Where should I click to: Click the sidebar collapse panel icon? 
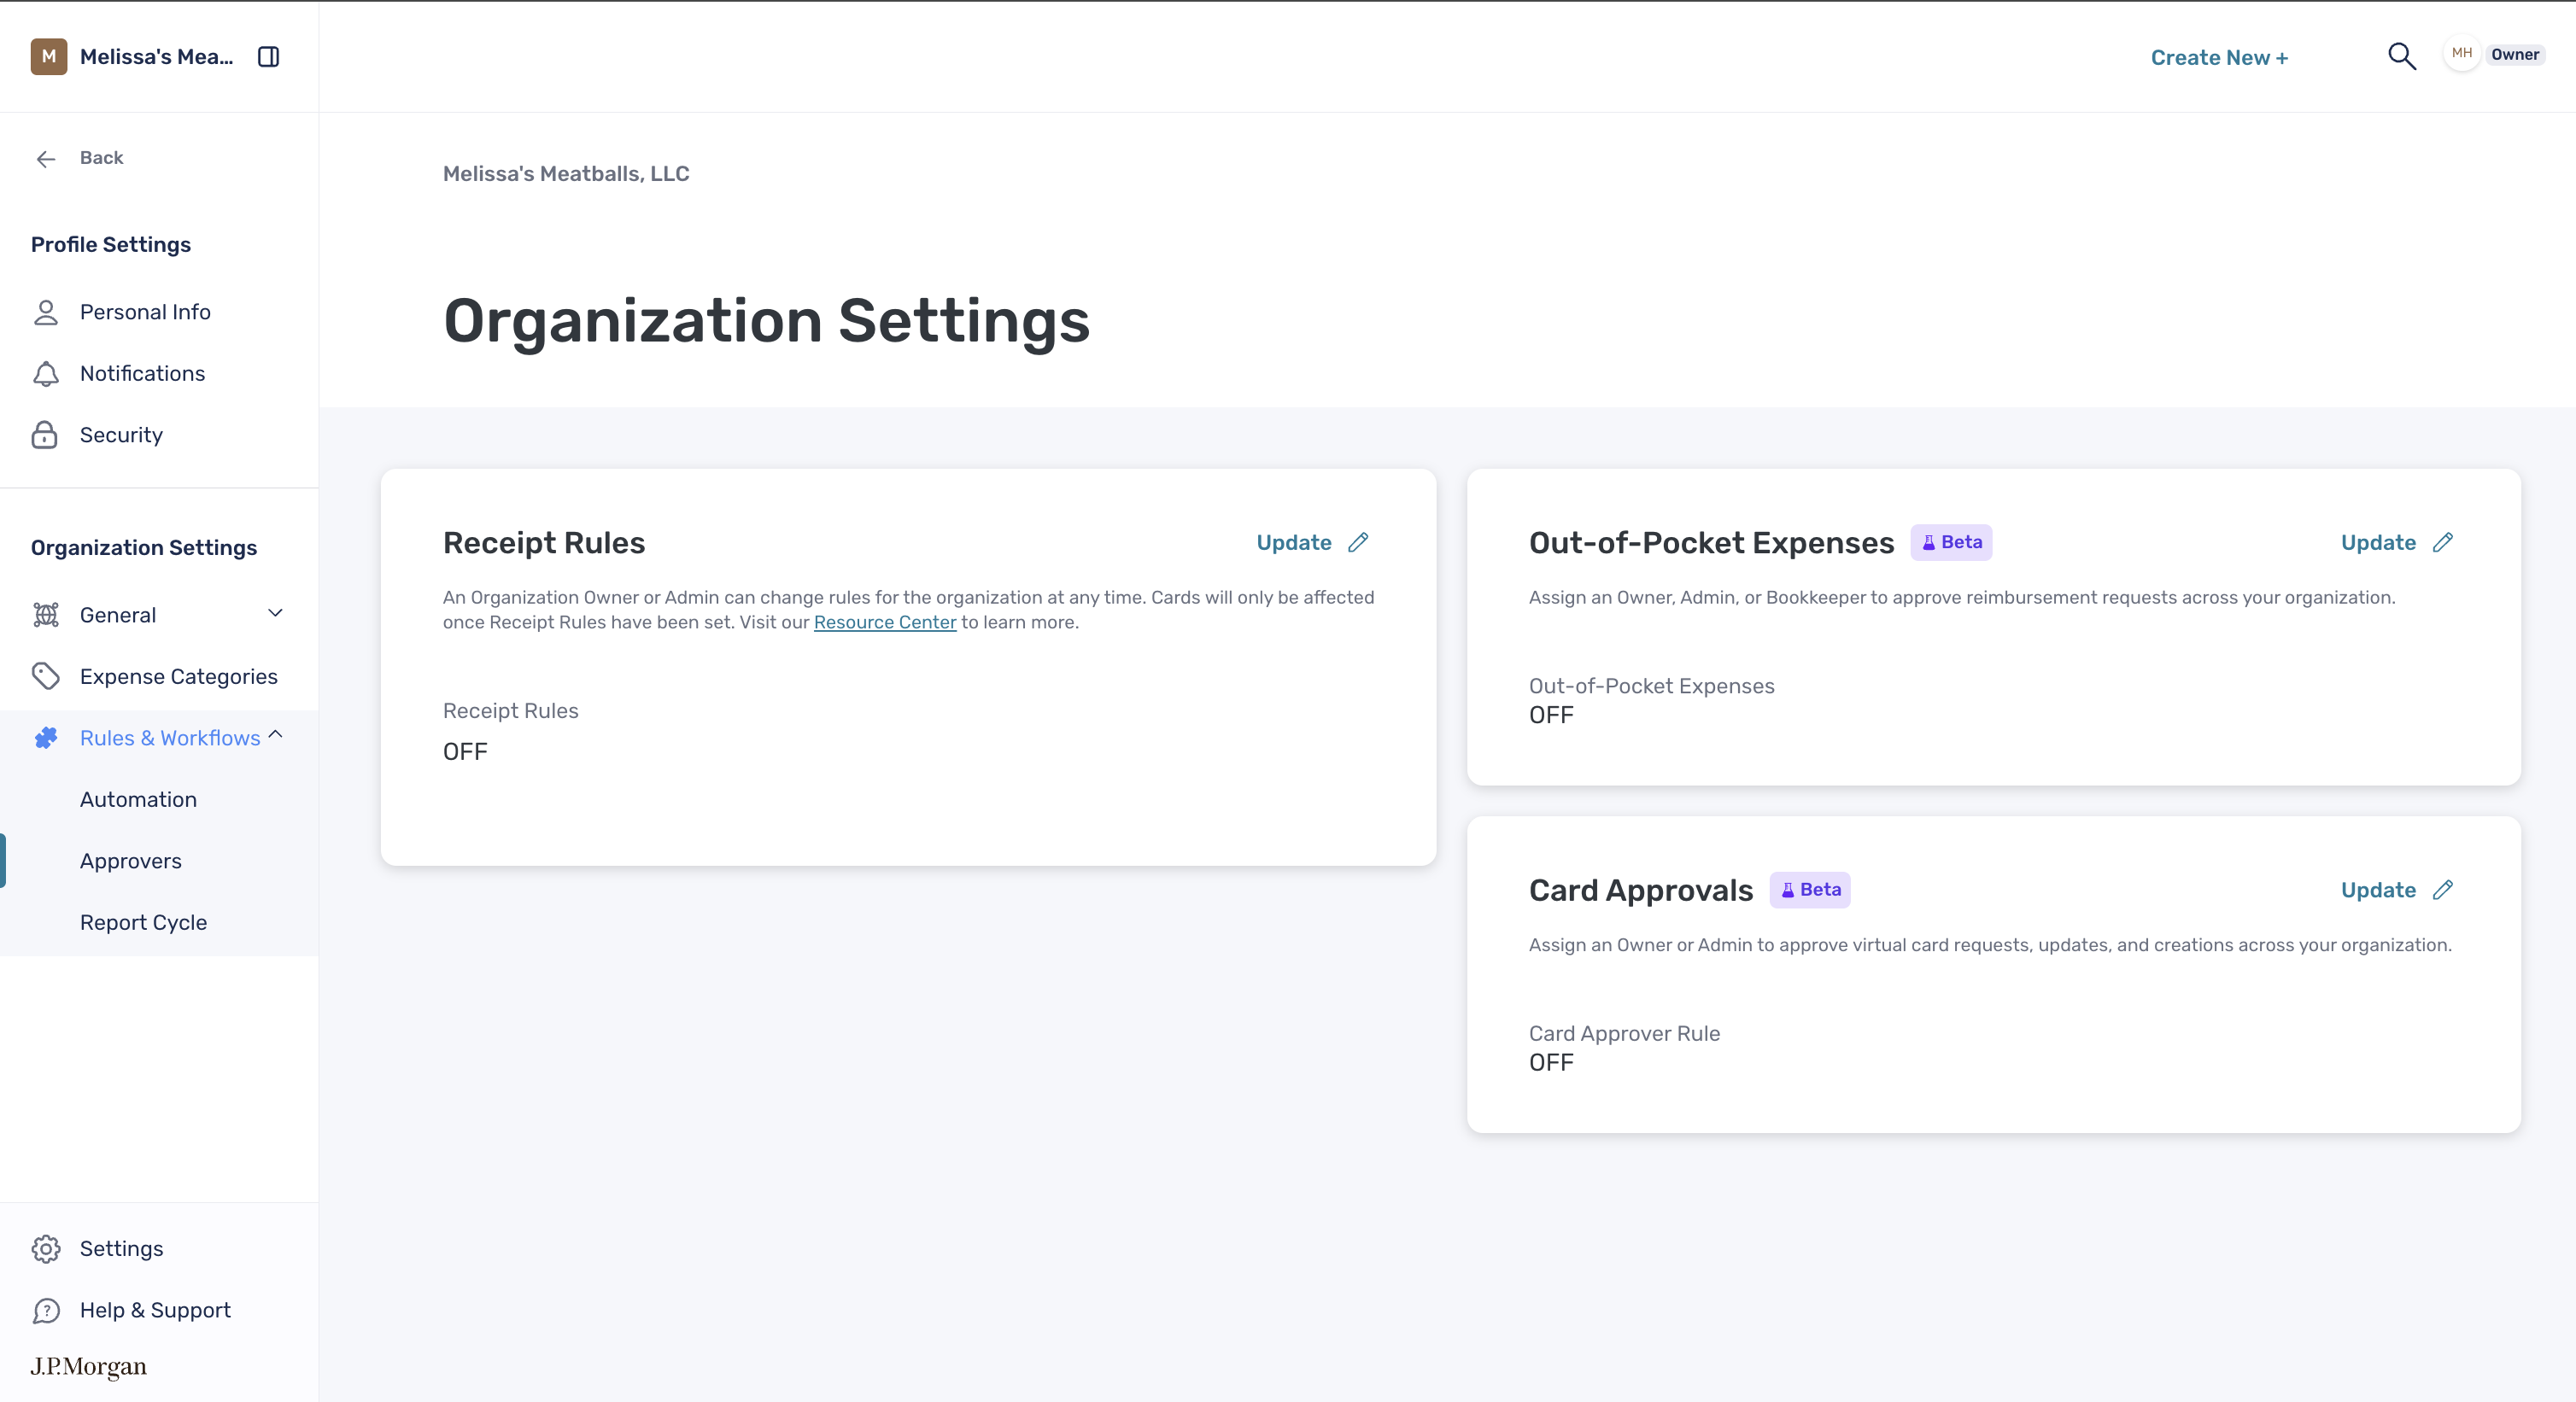pyautogui.click(x=268, y=57)
